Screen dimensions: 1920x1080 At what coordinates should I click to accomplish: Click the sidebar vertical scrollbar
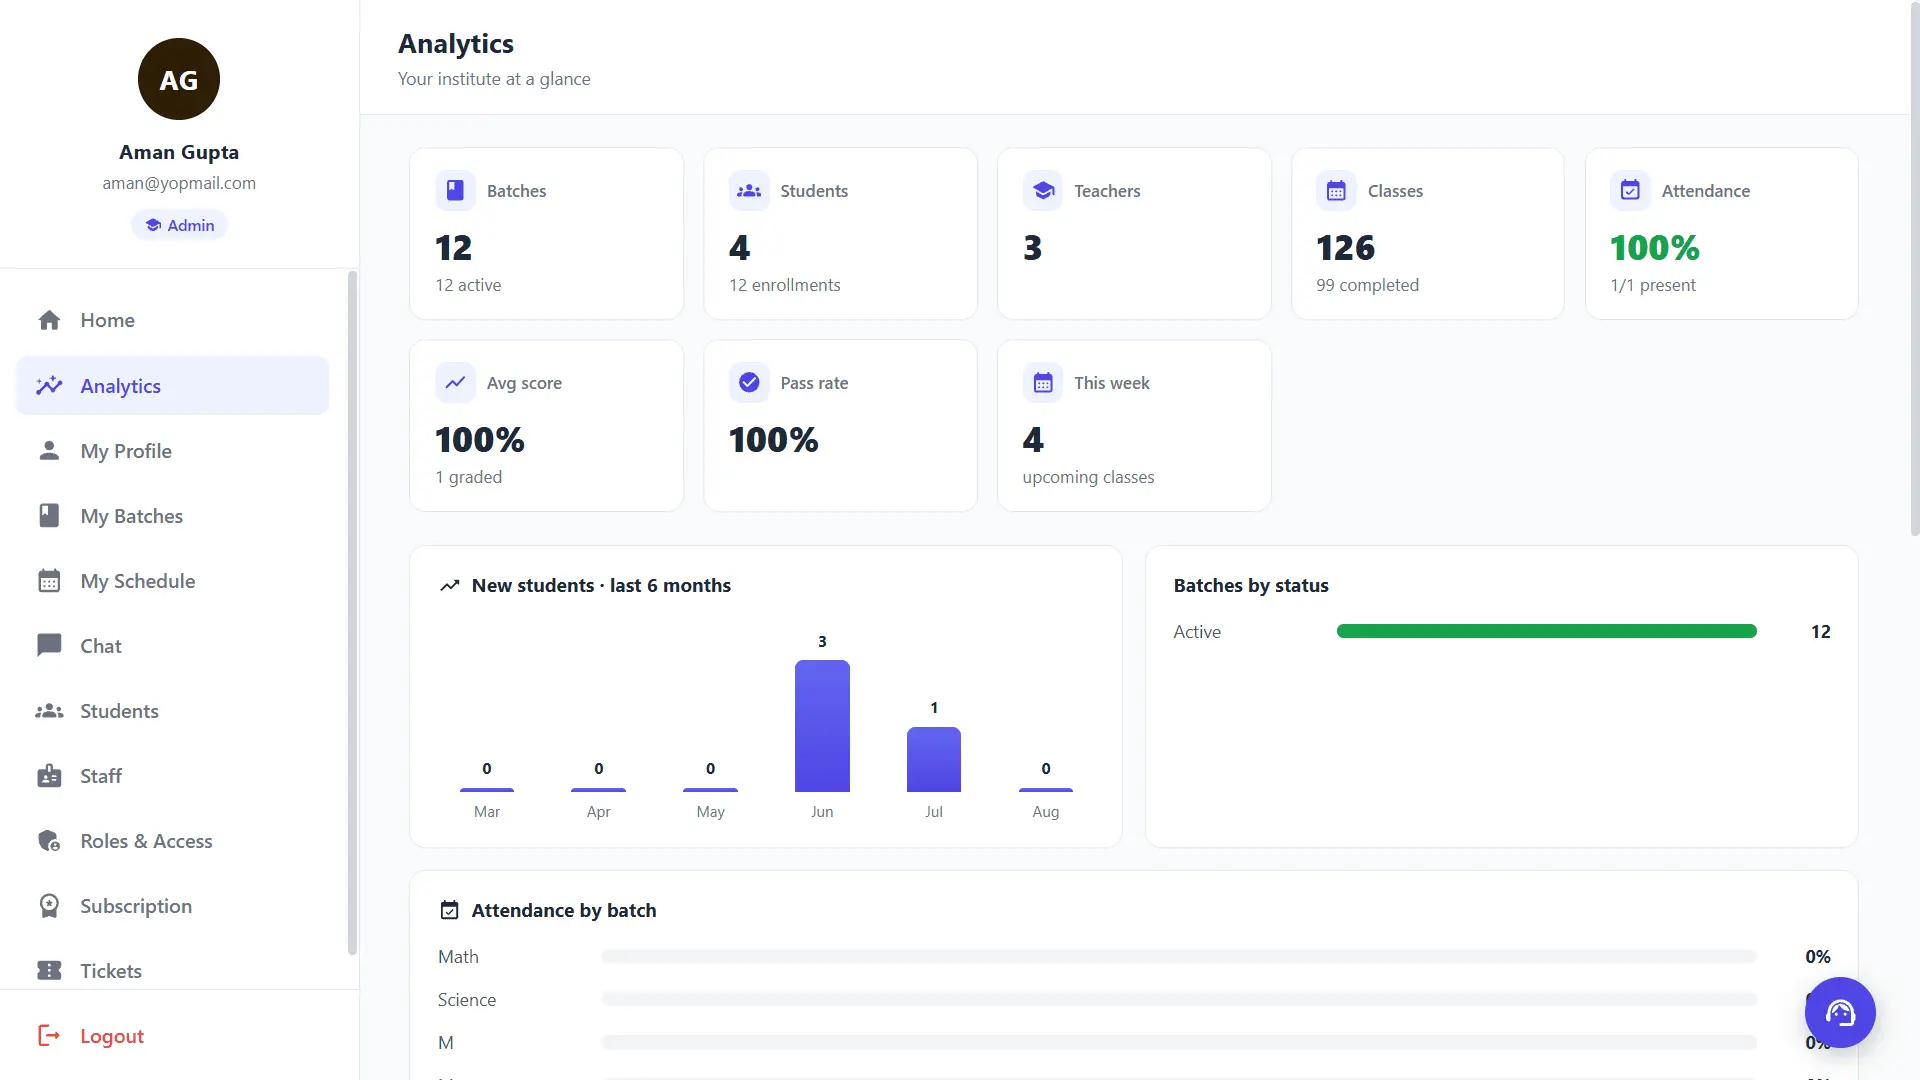pyautogui.click(x=352, y=612)
